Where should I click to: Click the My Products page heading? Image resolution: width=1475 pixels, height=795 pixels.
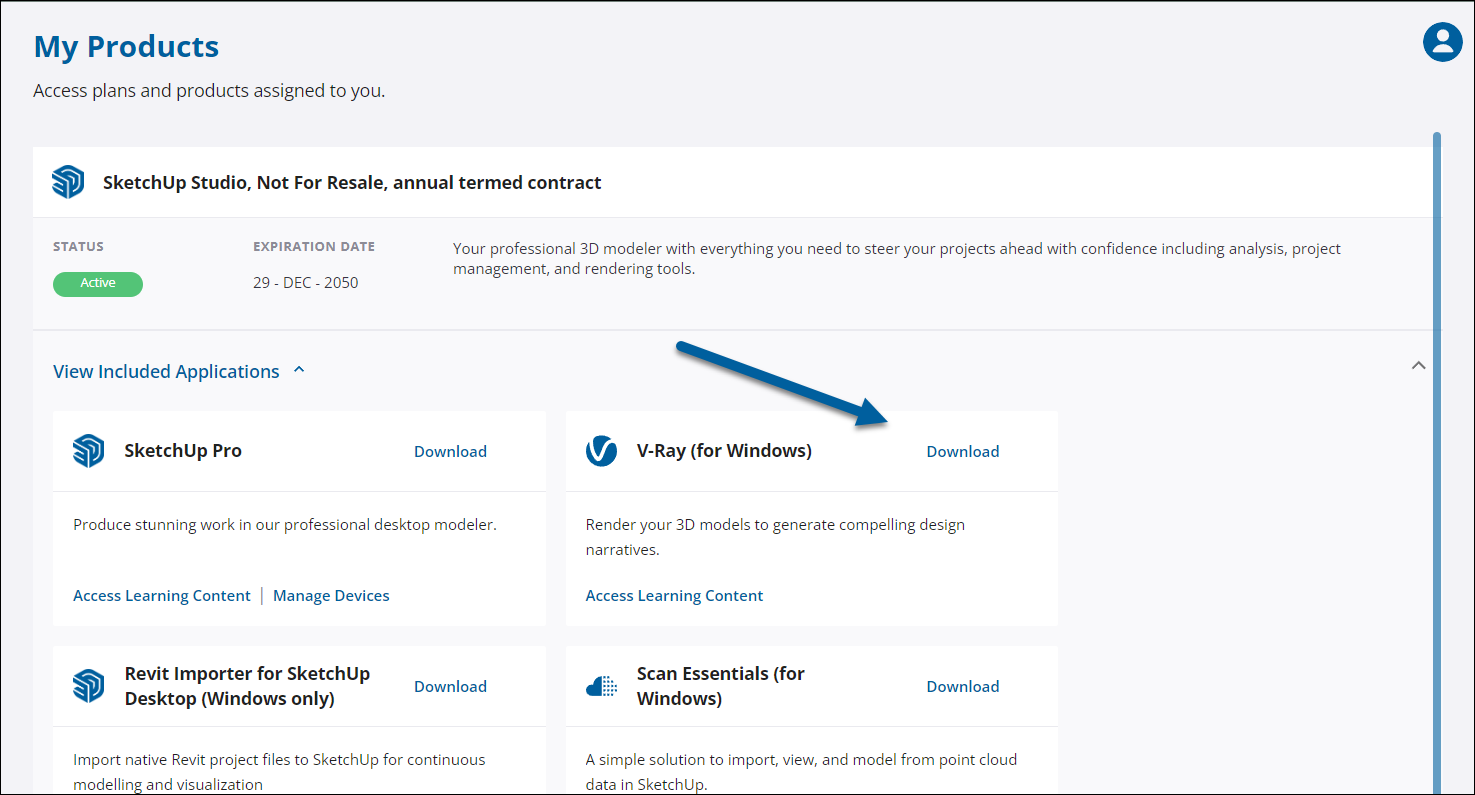click(x=126, y=47)
